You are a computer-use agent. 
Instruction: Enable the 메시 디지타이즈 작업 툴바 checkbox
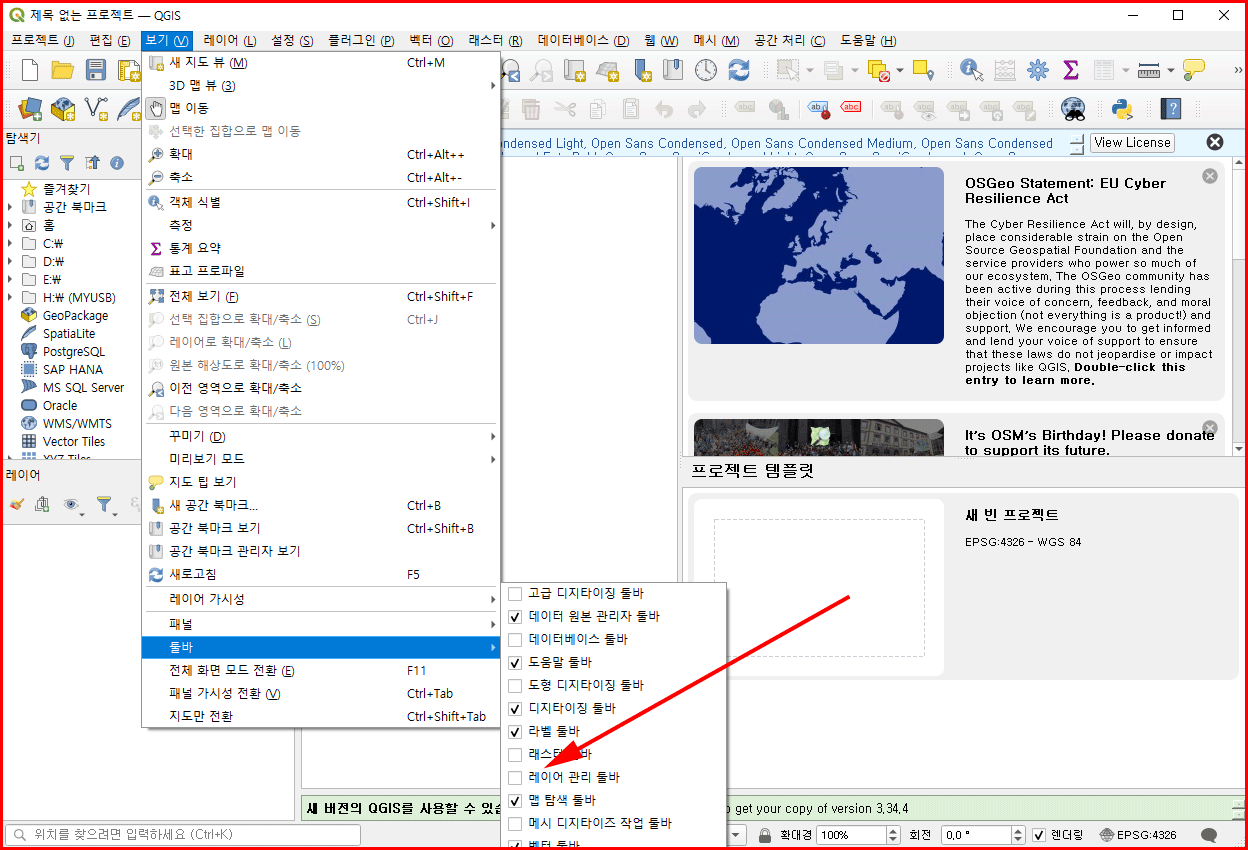pos(515,823)
